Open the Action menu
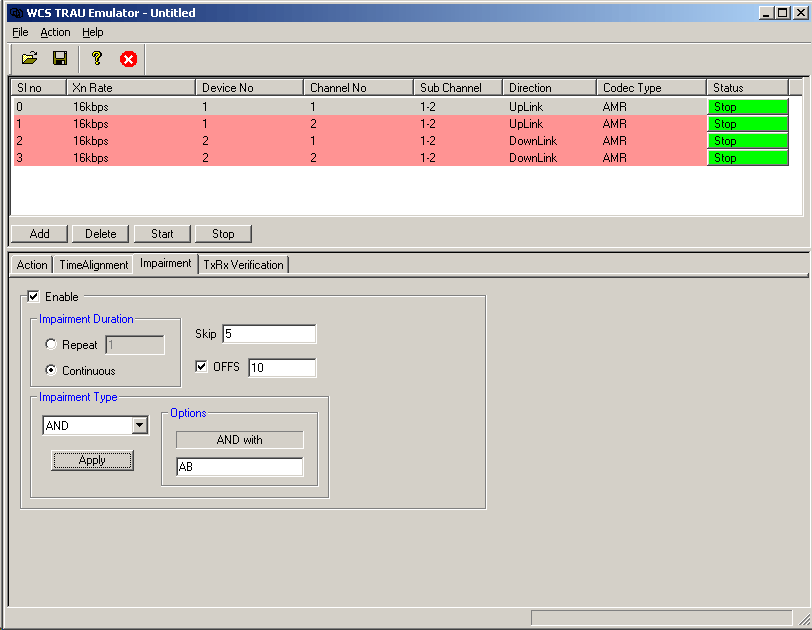812x630 pixels. pyautogui.click(x=55, y=32)
